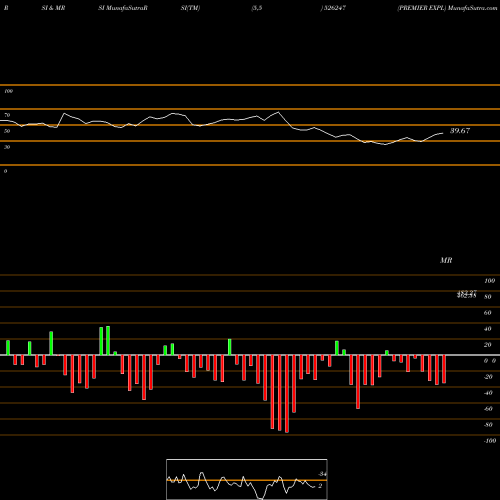The width and height of the screenshot is (500, 500).
Task: Click the RSI scale label 50
Action: (7, 131)
